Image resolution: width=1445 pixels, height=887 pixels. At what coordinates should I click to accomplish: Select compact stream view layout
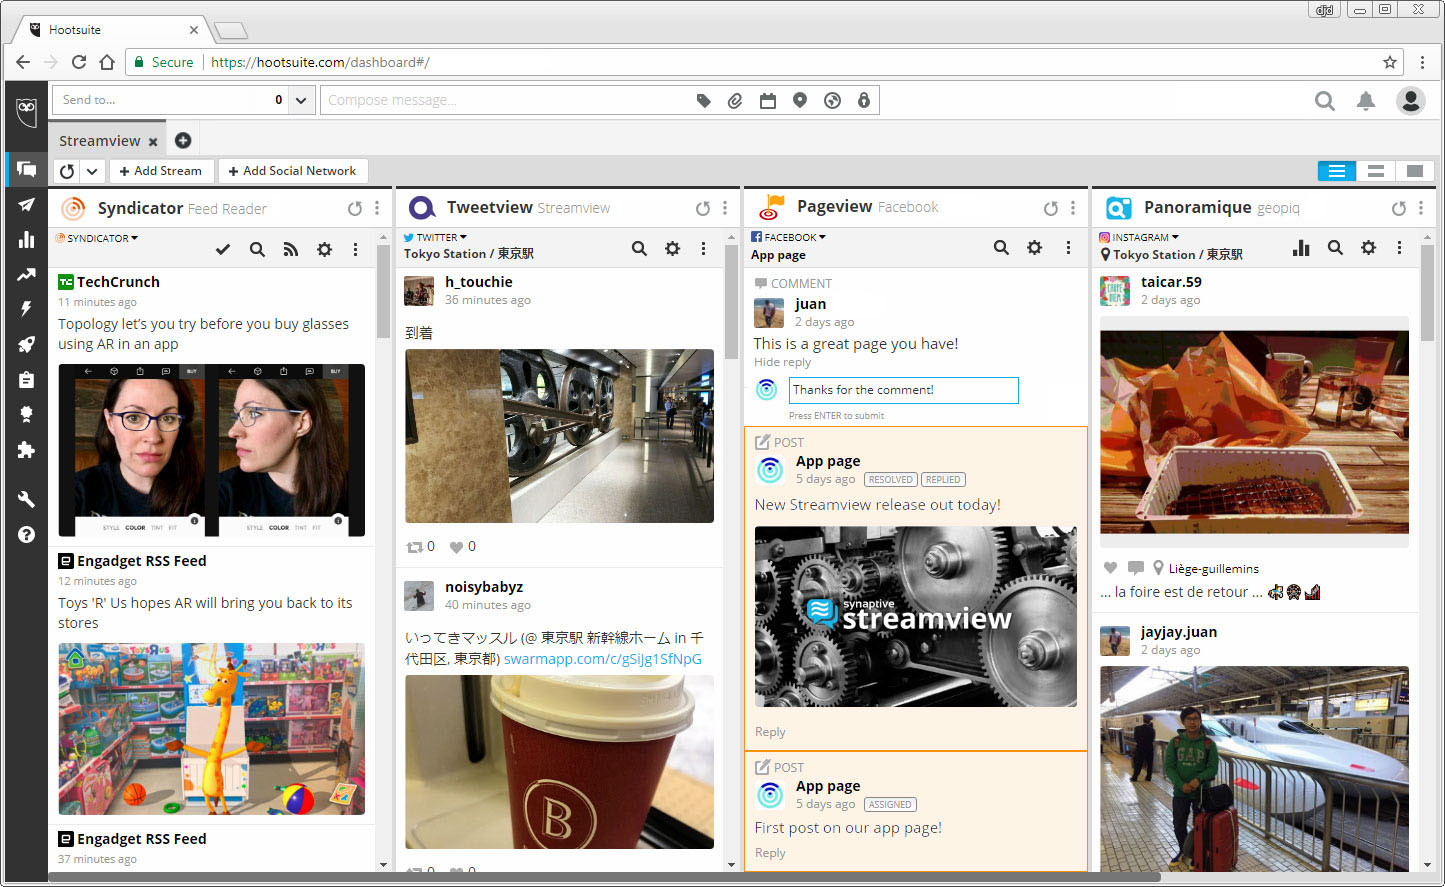1337,171
